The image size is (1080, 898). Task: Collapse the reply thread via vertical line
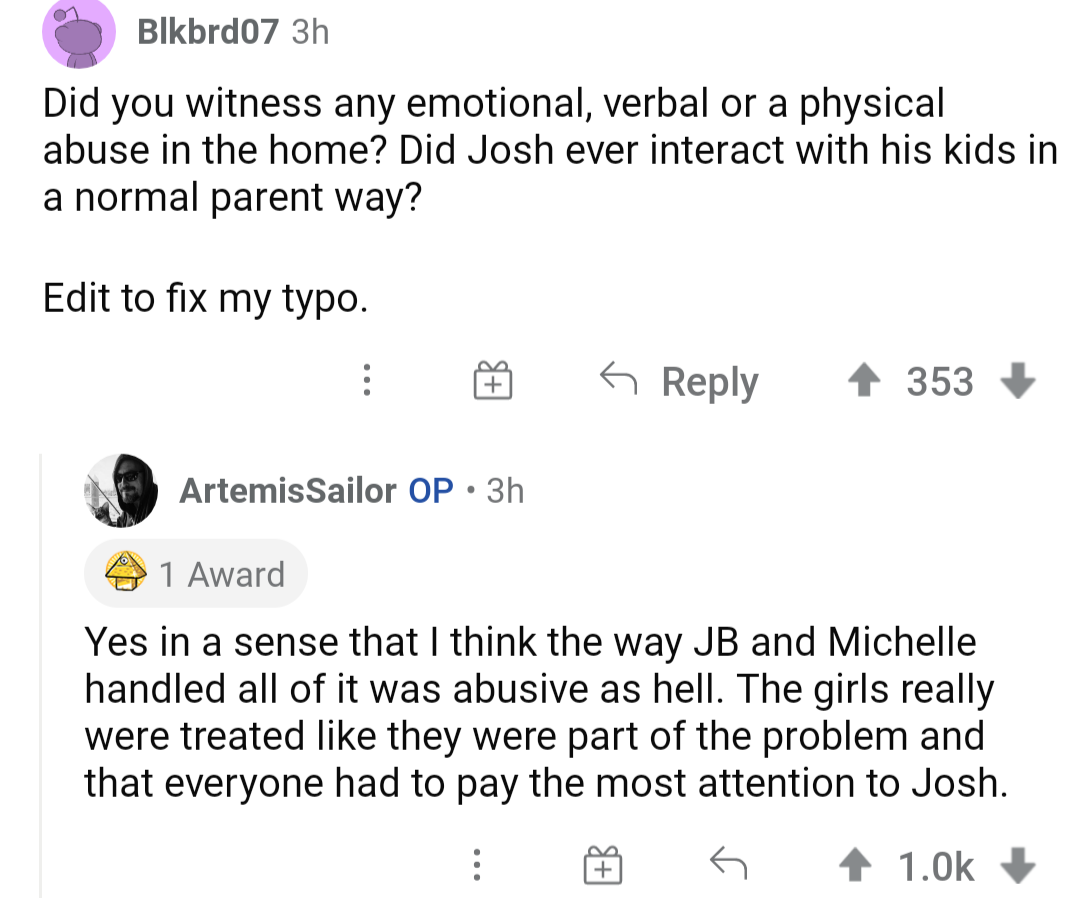point(41,675)
